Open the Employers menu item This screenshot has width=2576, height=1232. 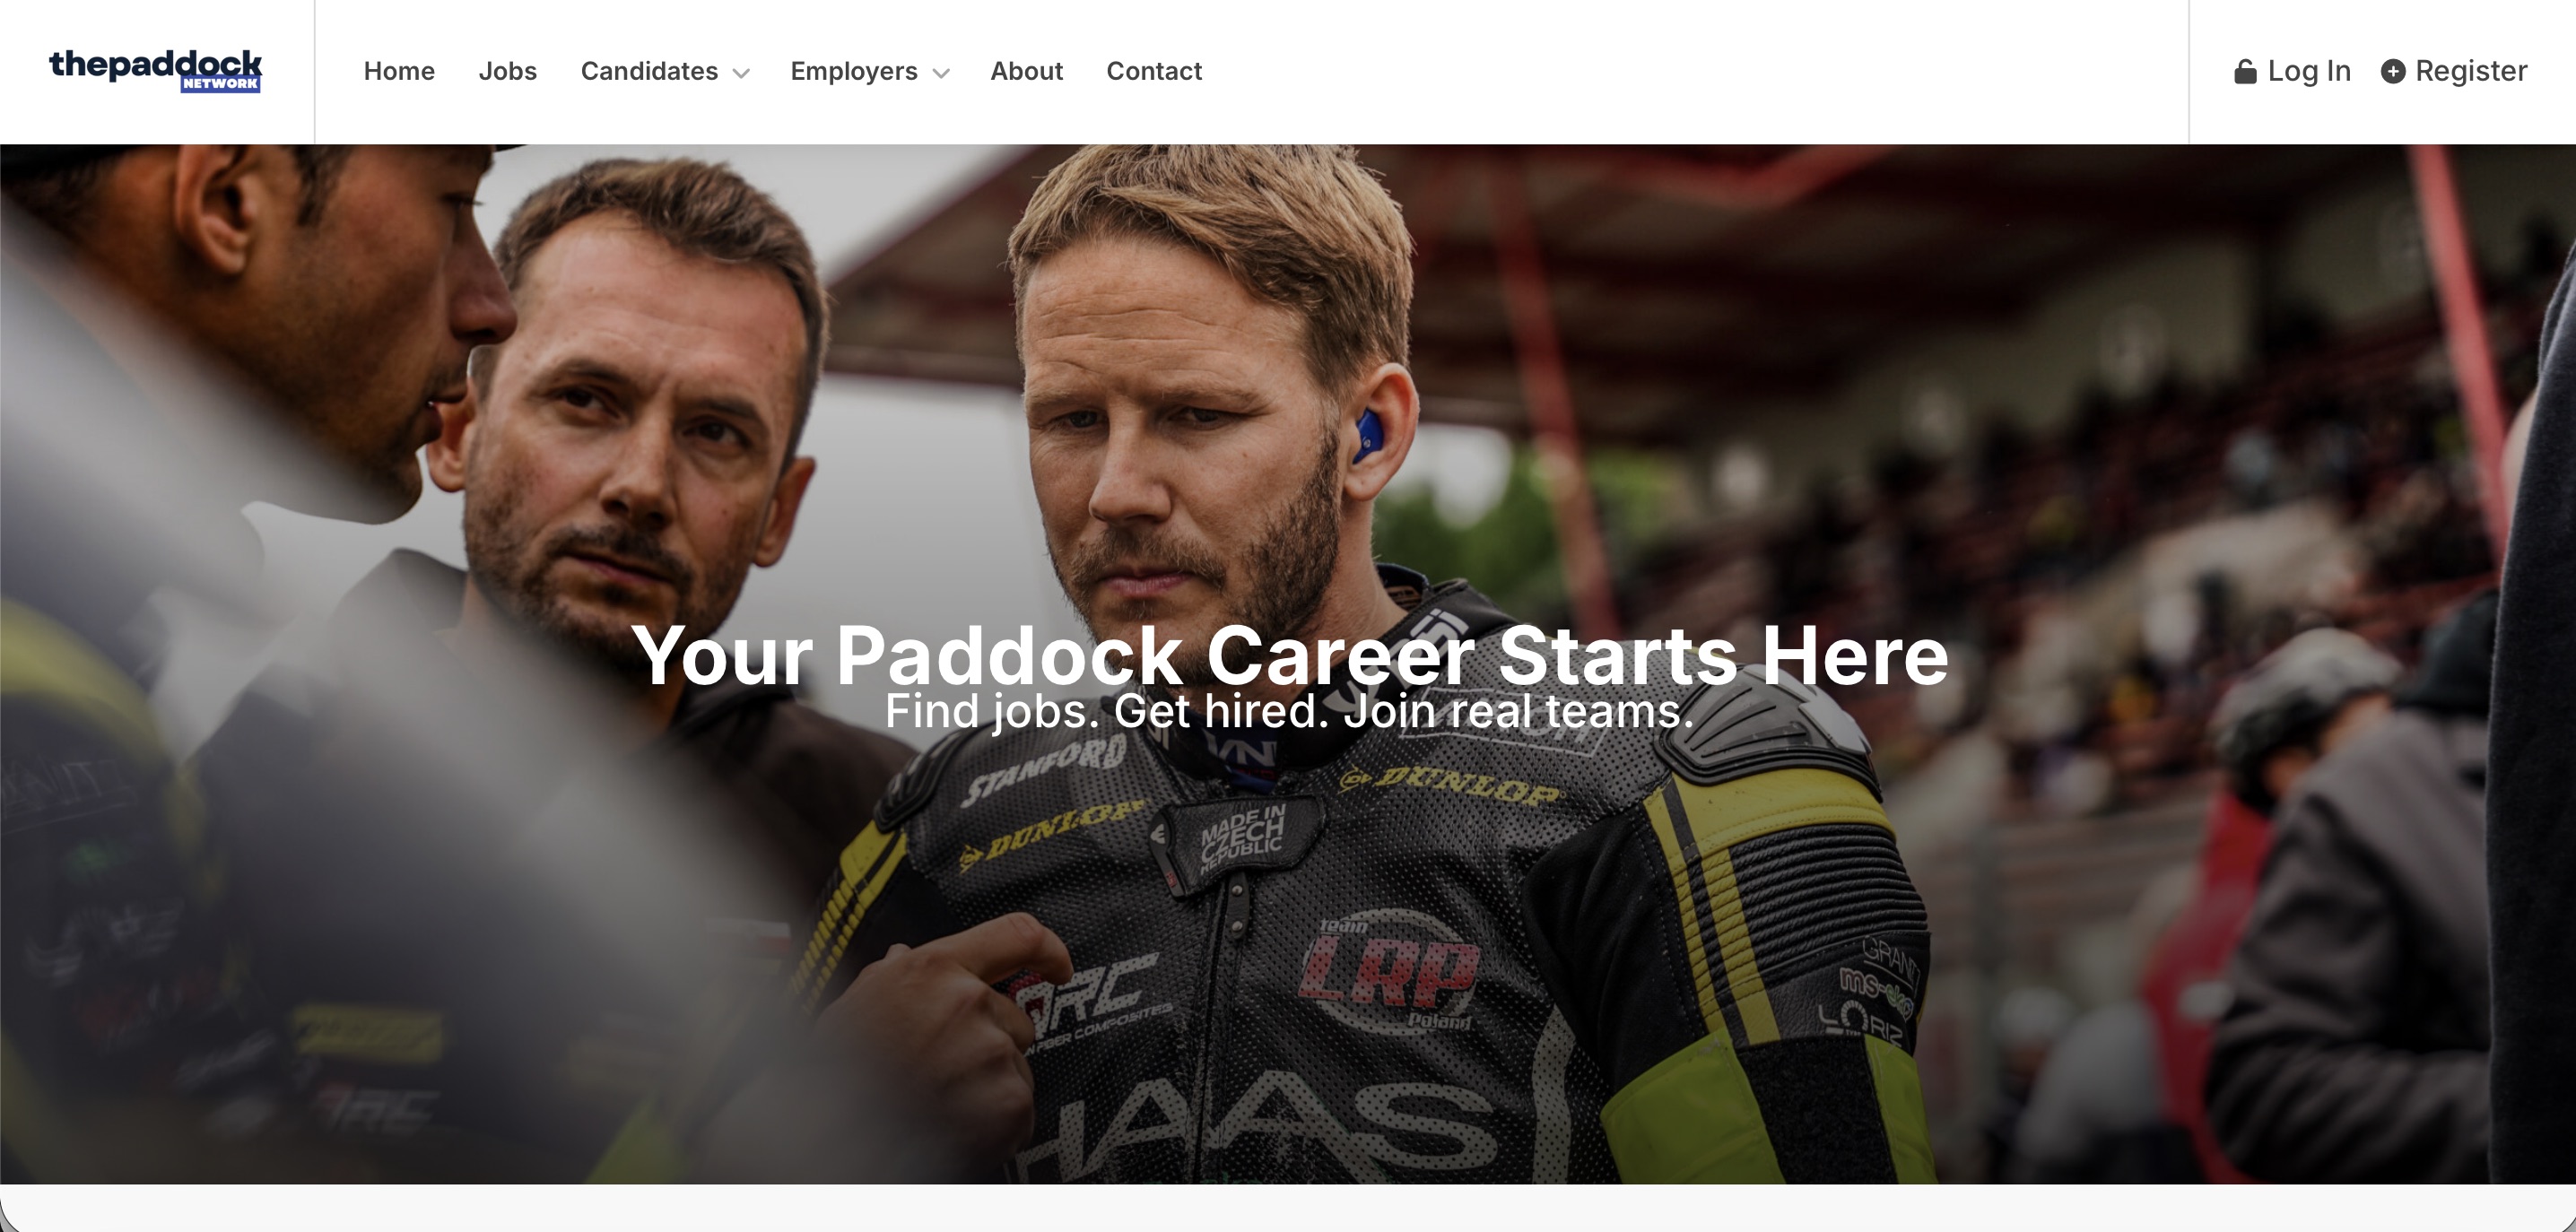(854, 71)
